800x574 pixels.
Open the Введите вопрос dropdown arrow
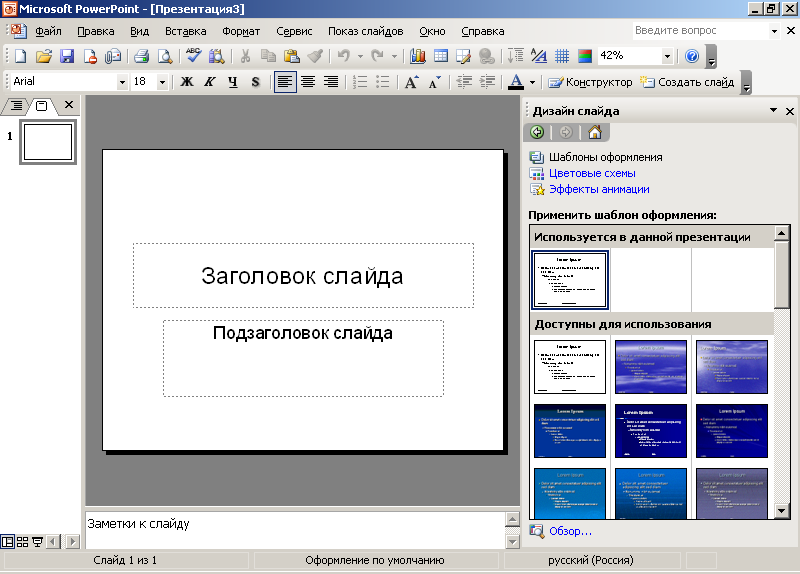point(774,31)
